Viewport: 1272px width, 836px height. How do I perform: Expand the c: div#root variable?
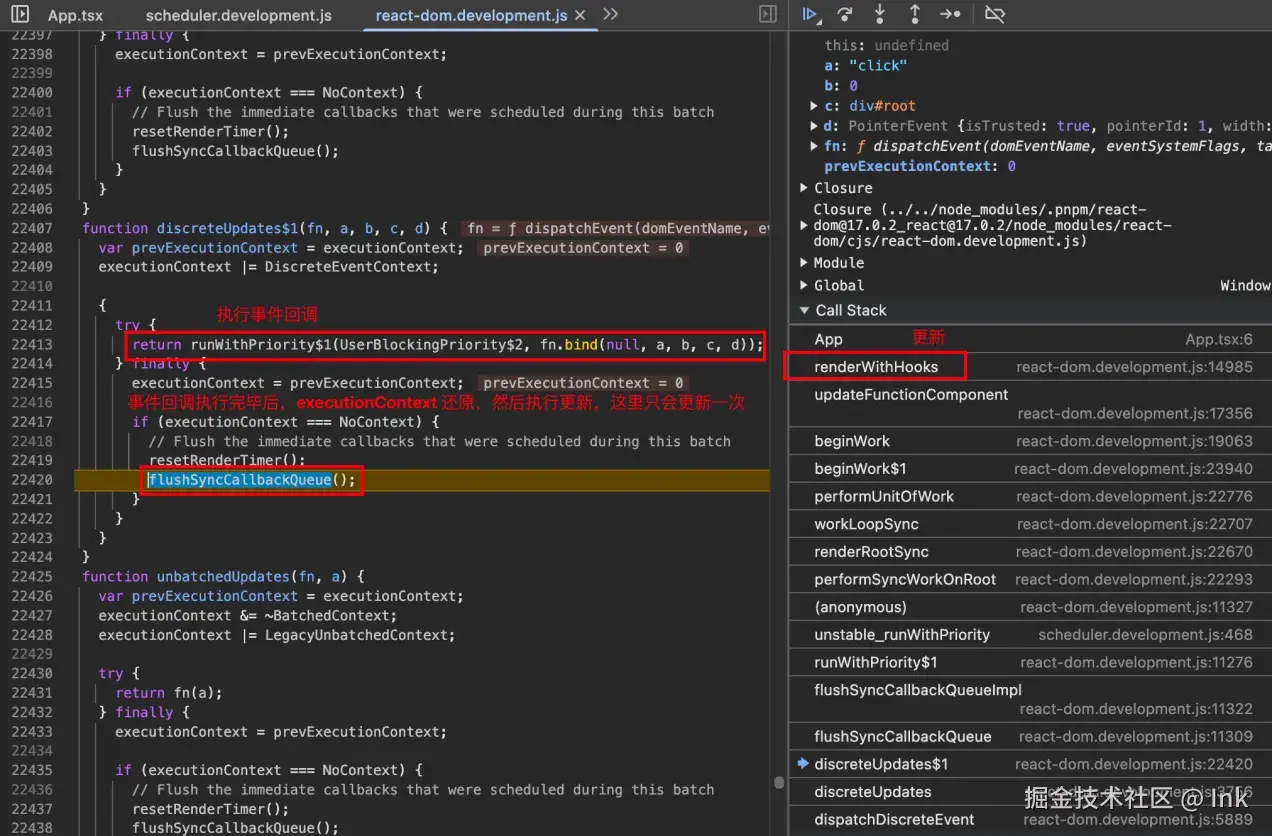[x=814, y=106]
